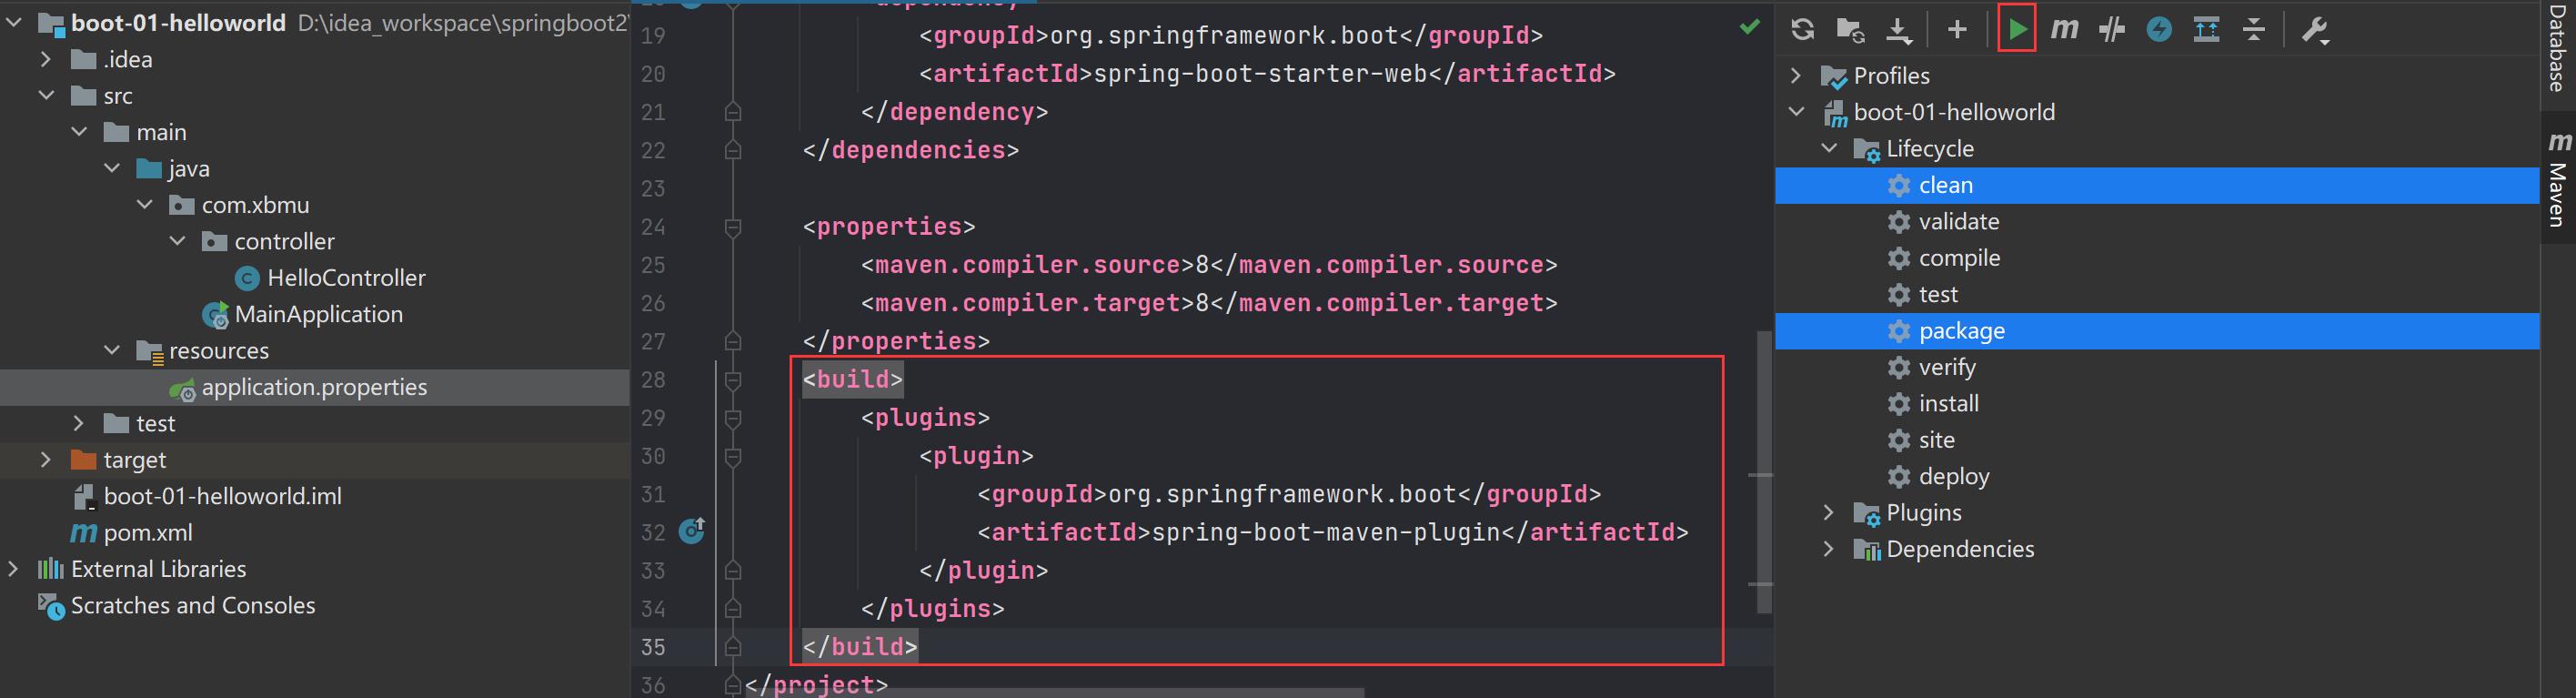Expand External Libraries node
The image size is (2576, 698).
[x=14, y=569]
